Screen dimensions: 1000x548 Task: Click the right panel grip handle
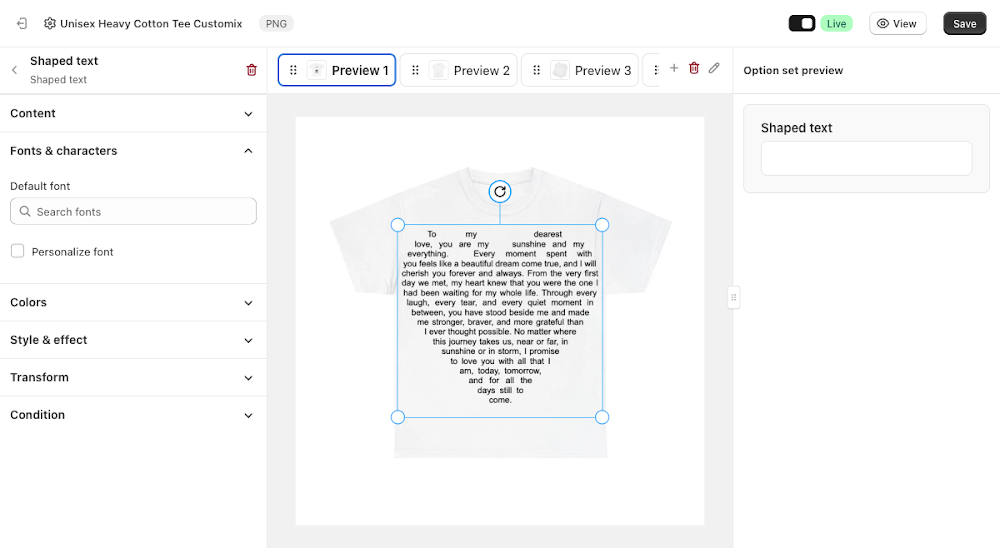tap(733, 297)
